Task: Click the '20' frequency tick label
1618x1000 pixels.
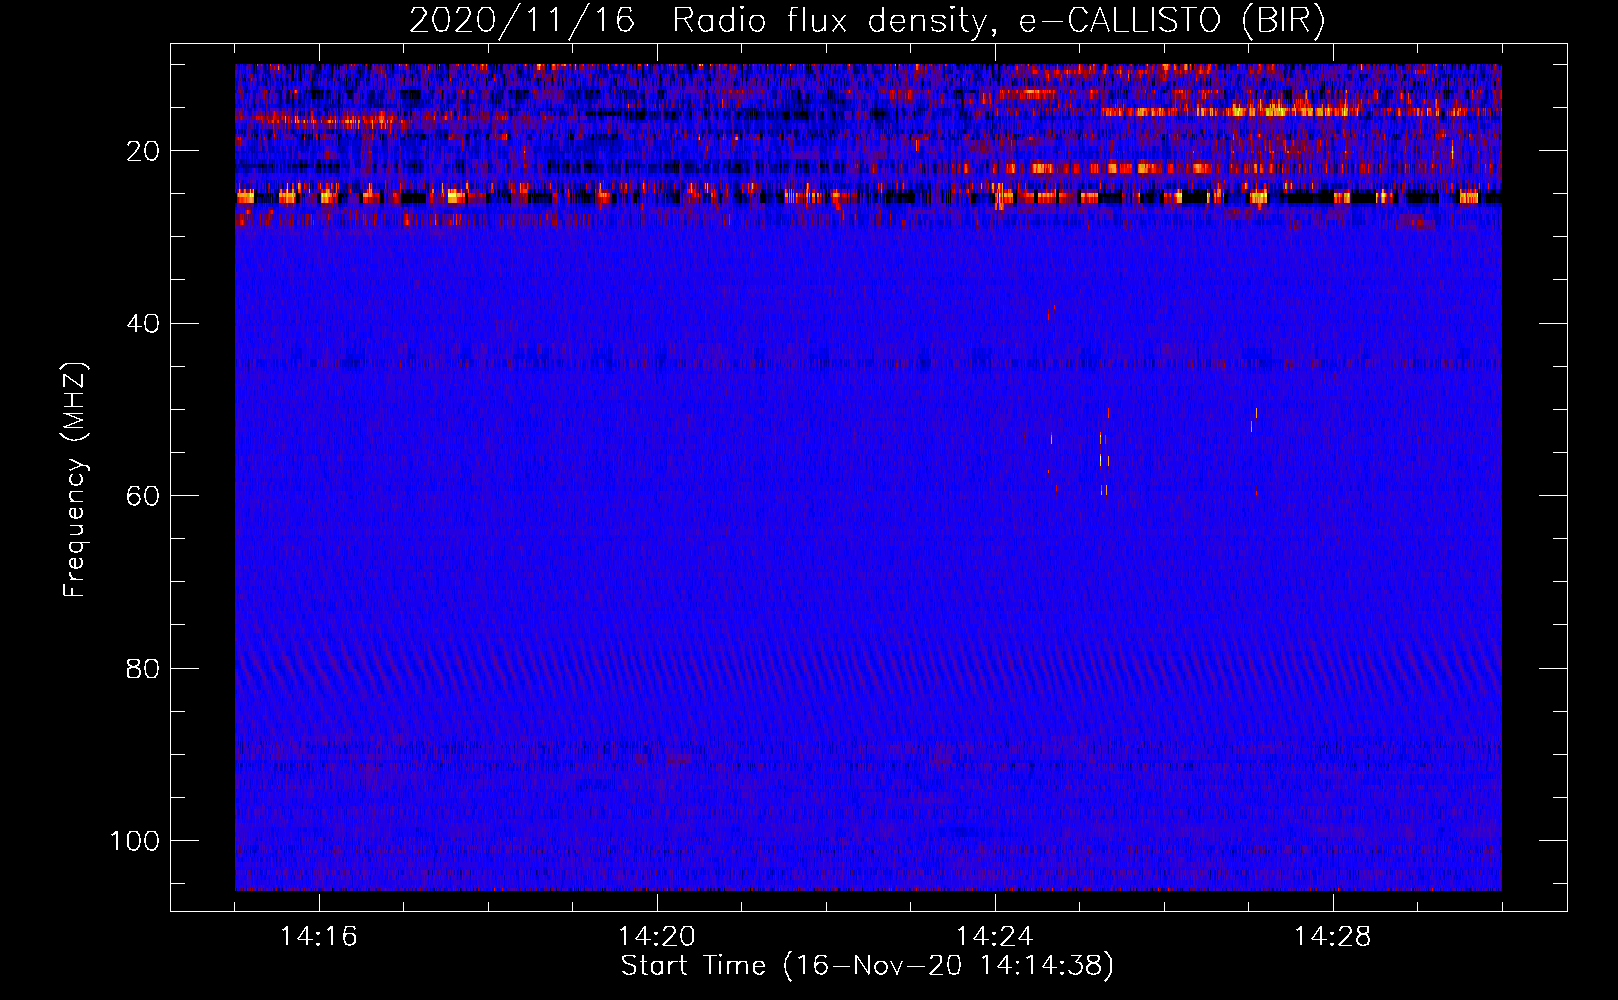Action: coord(143,151)
